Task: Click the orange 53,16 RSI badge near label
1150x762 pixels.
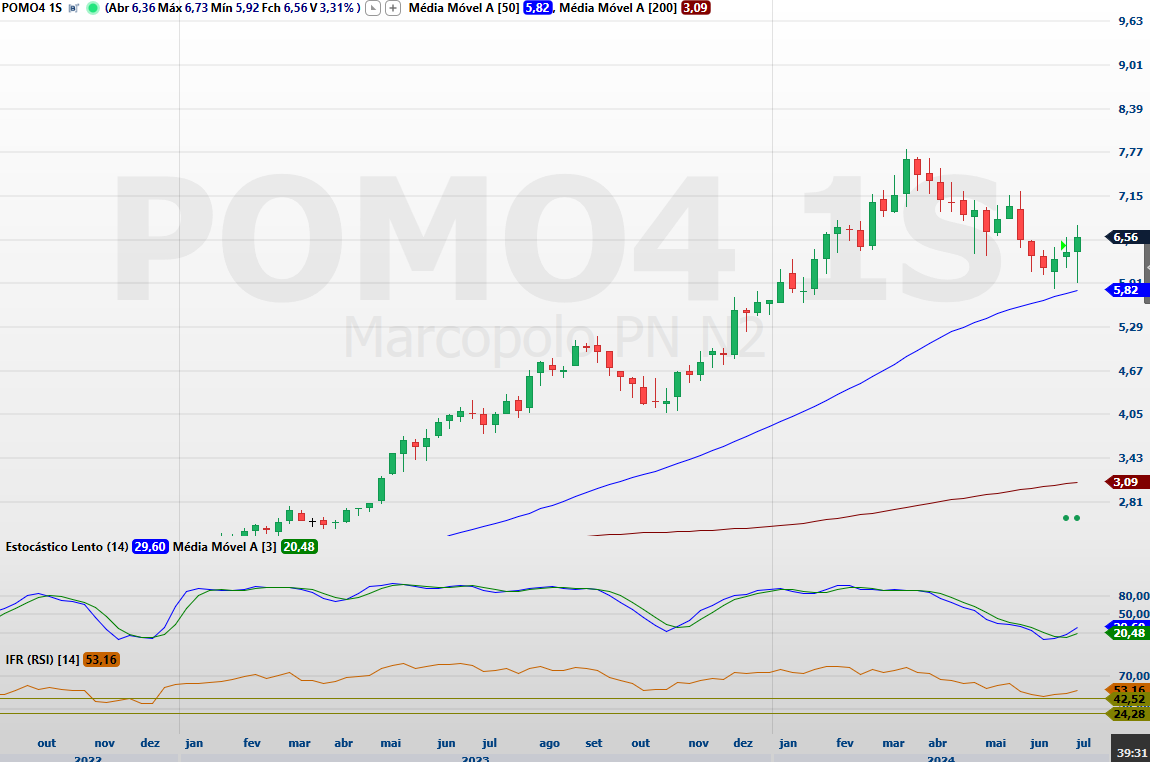Action: pyautogui.click(x=102, y=659)
